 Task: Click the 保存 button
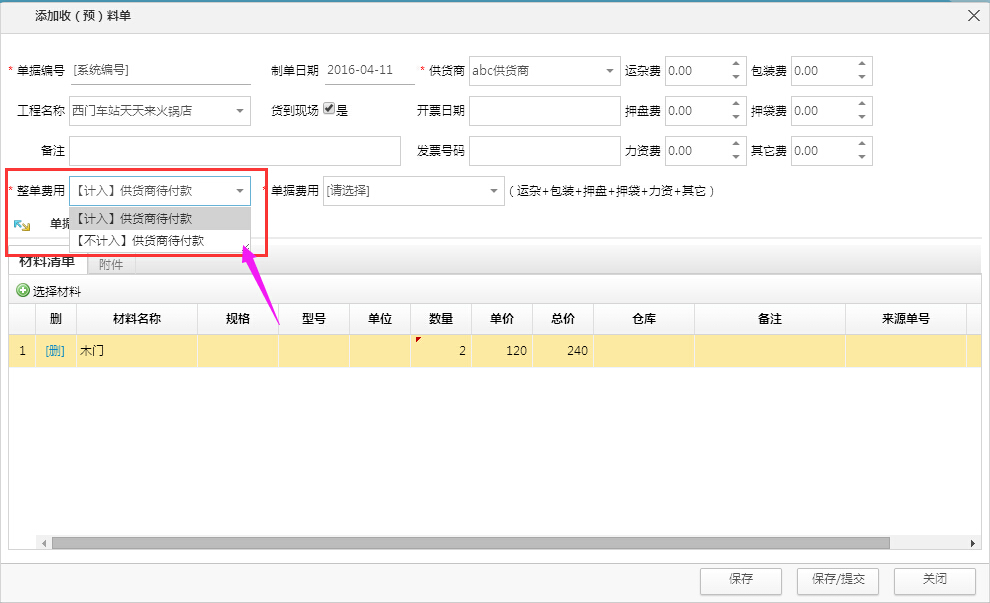tap(741, 579)
